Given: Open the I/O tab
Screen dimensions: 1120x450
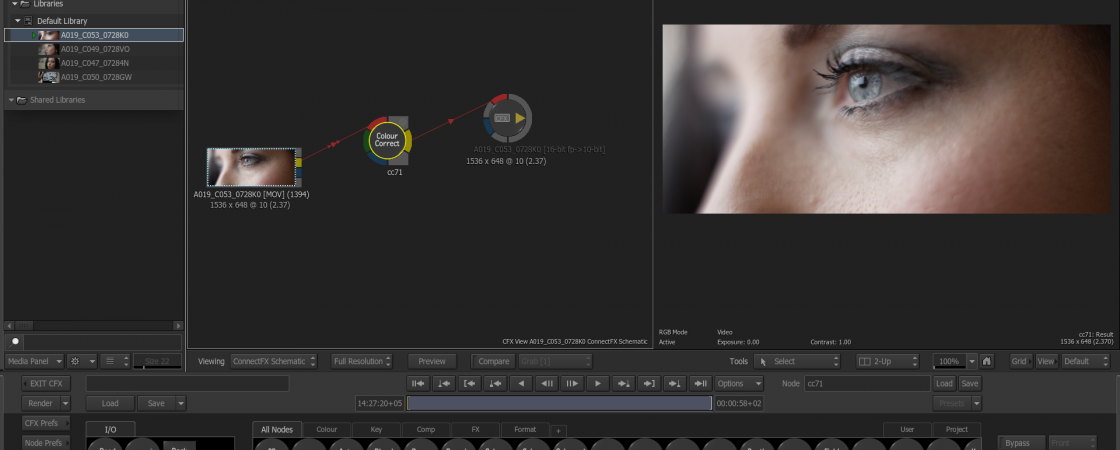Looking at the screenshot, I should coord(111,429).
